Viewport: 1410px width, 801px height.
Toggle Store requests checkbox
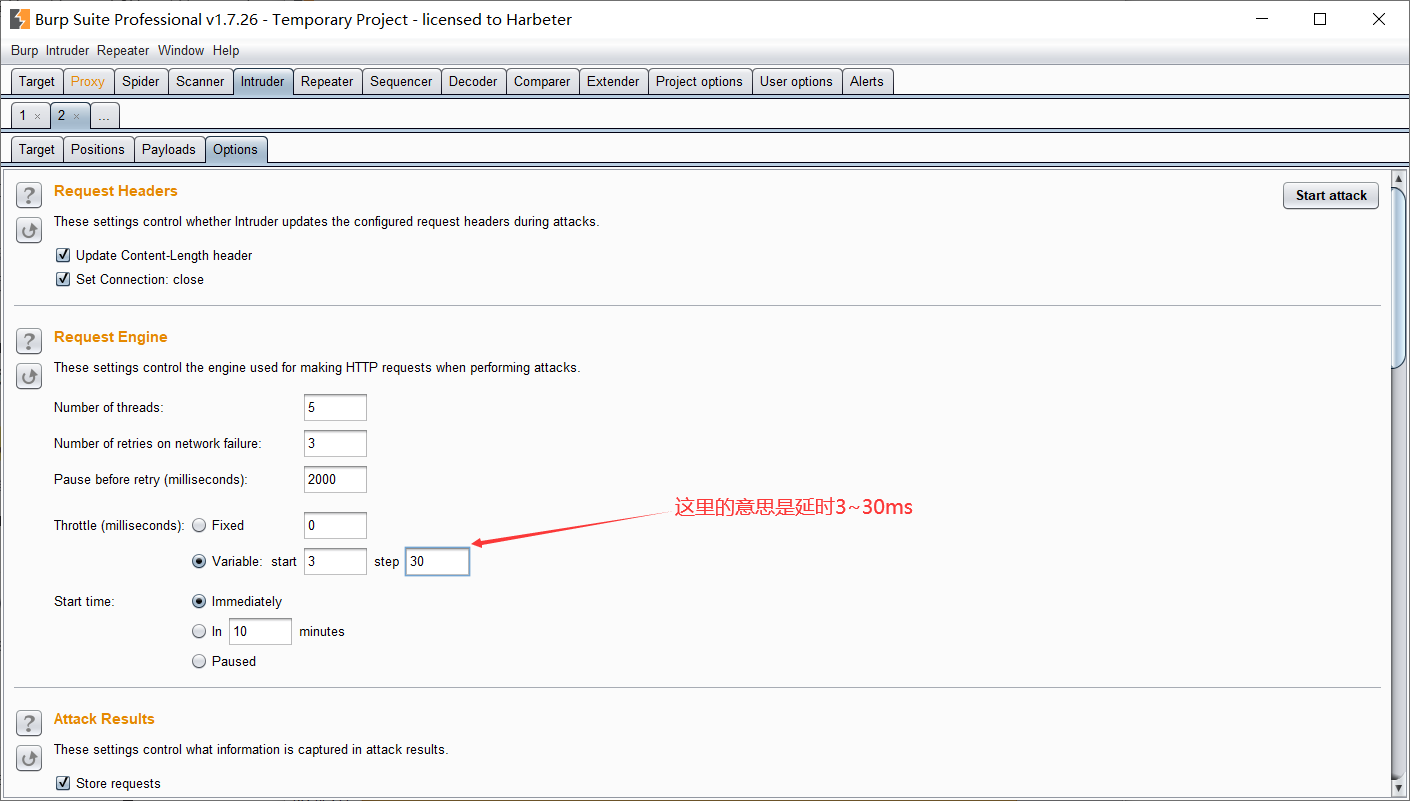63,783
